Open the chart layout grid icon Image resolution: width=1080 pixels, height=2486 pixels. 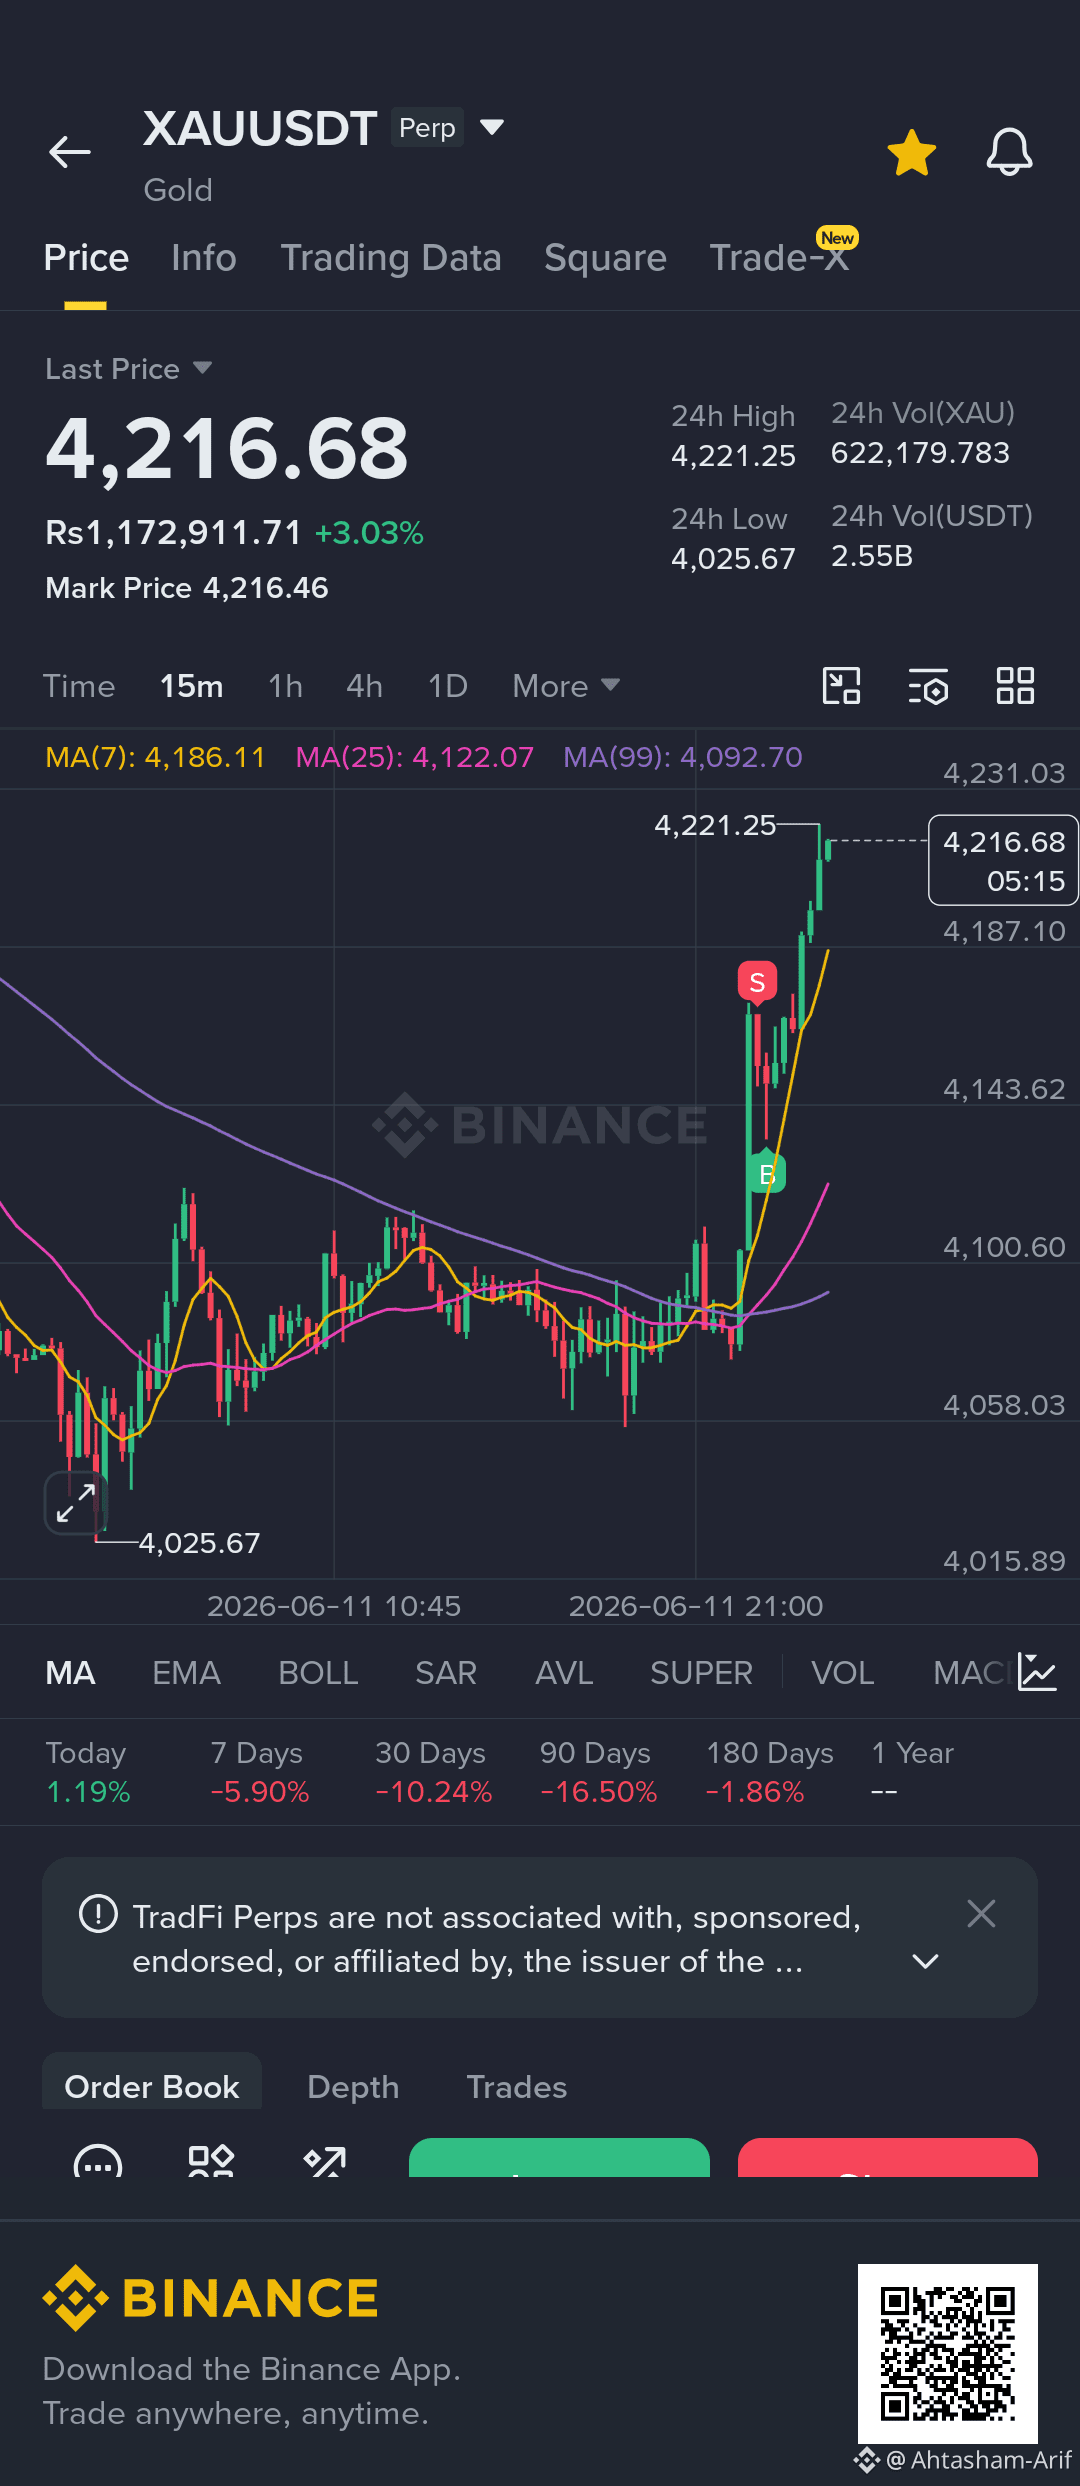coord(1015,686)
